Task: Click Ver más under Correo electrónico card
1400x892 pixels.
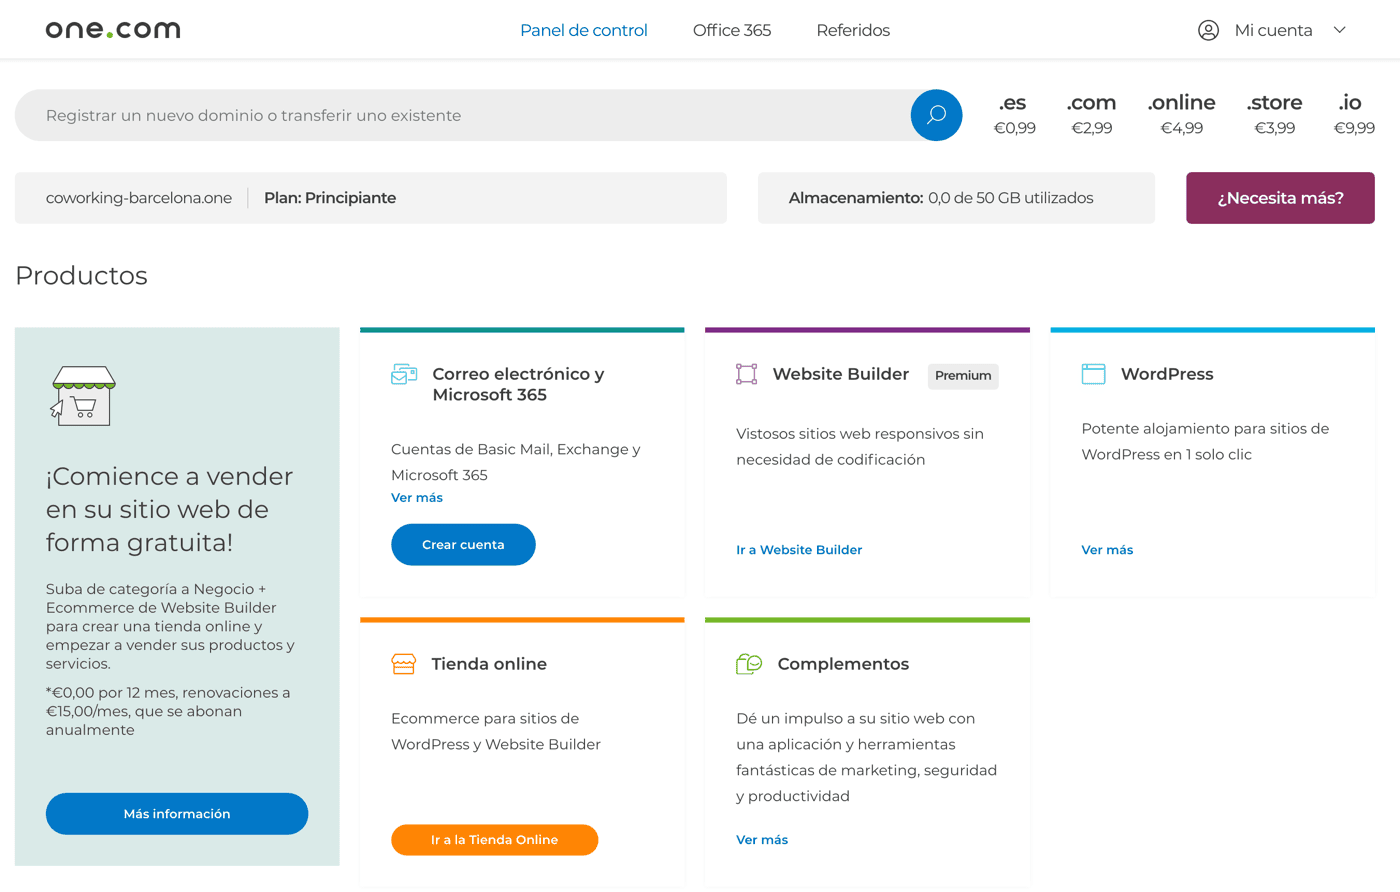Action: [x=417, y=497]
